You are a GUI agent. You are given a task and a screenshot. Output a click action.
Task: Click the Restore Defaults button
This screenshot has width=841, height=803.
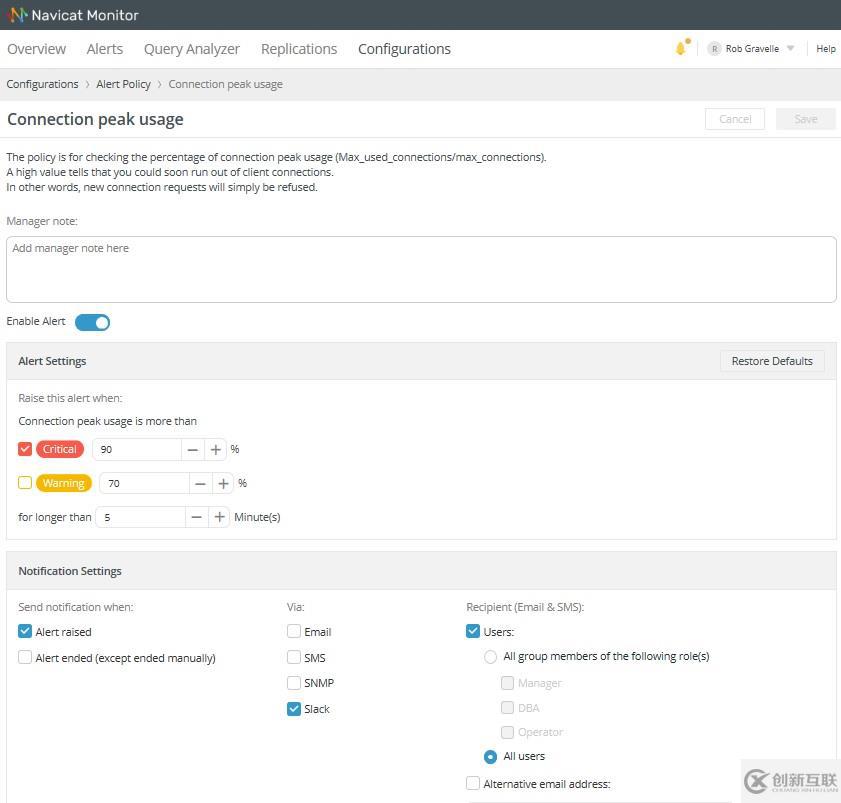pyautogui.click(x=772, y=361)
